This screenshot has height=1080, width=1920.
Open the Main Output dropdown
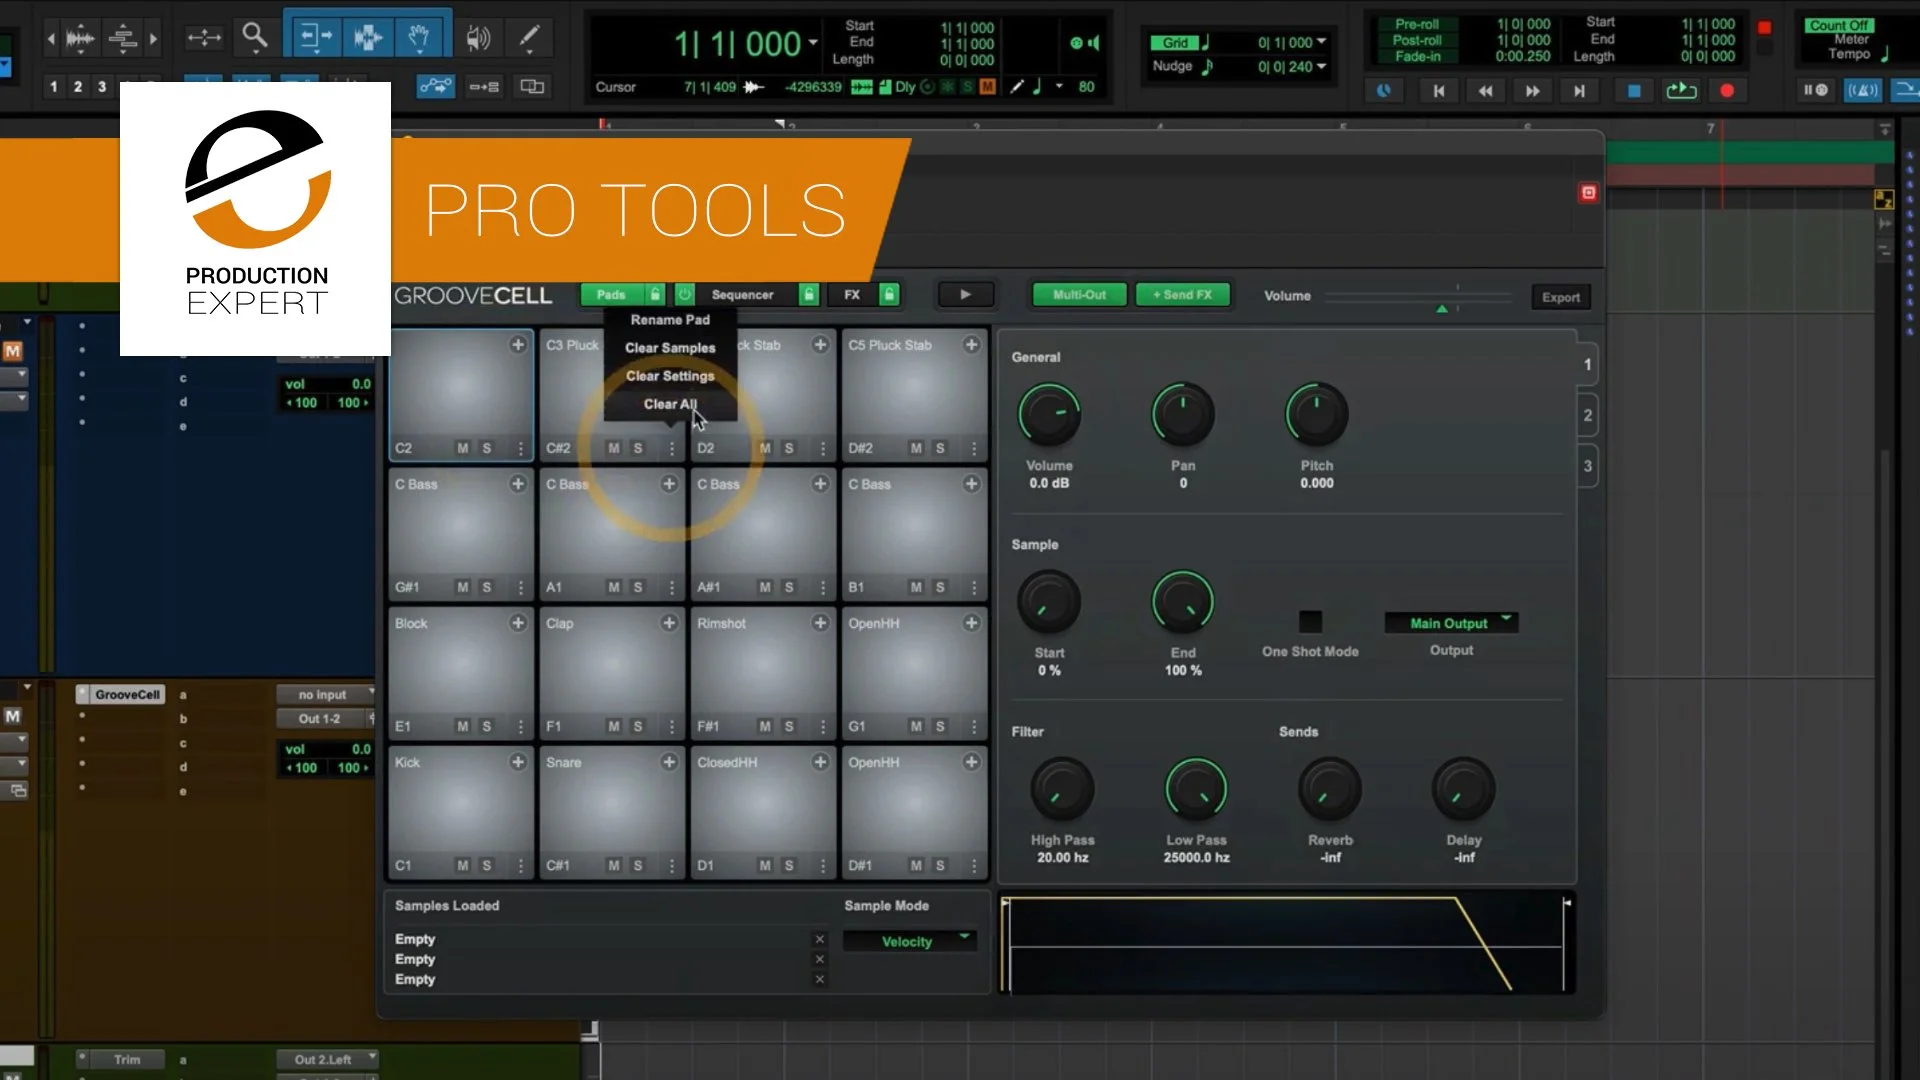1452,622
